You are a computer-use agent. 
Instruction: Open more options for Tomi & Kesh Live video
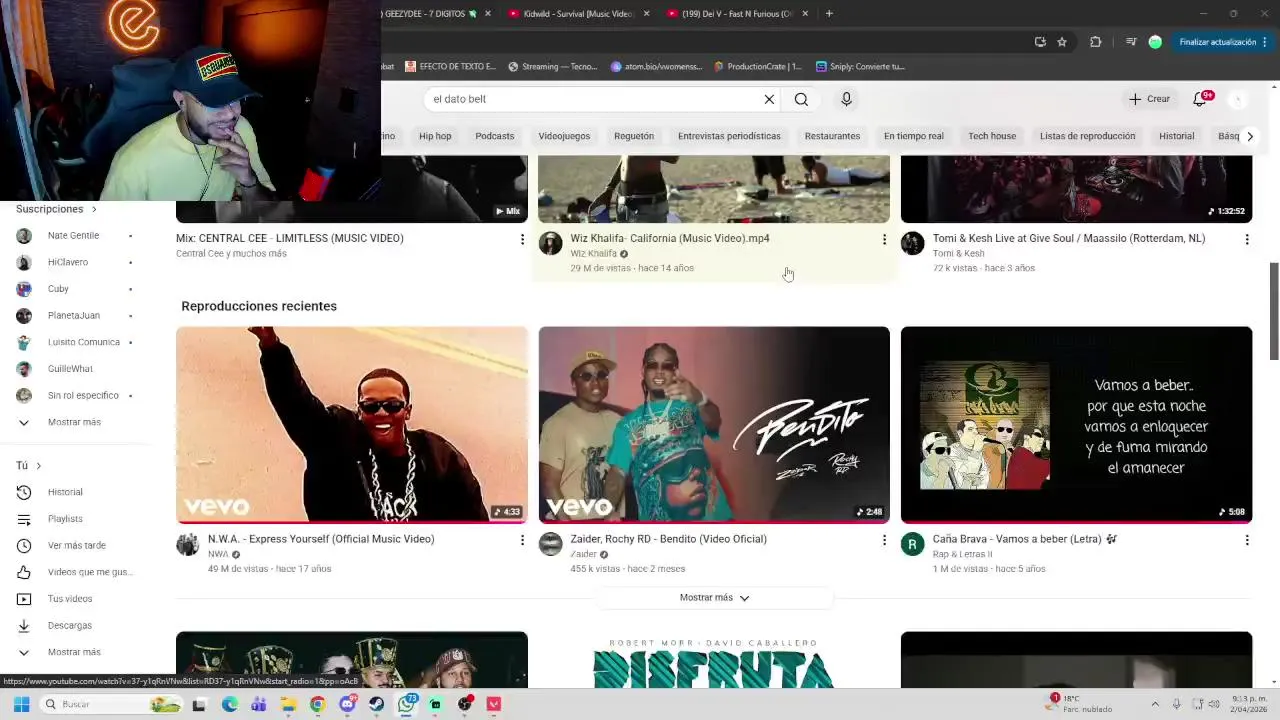click(1246, 239)
